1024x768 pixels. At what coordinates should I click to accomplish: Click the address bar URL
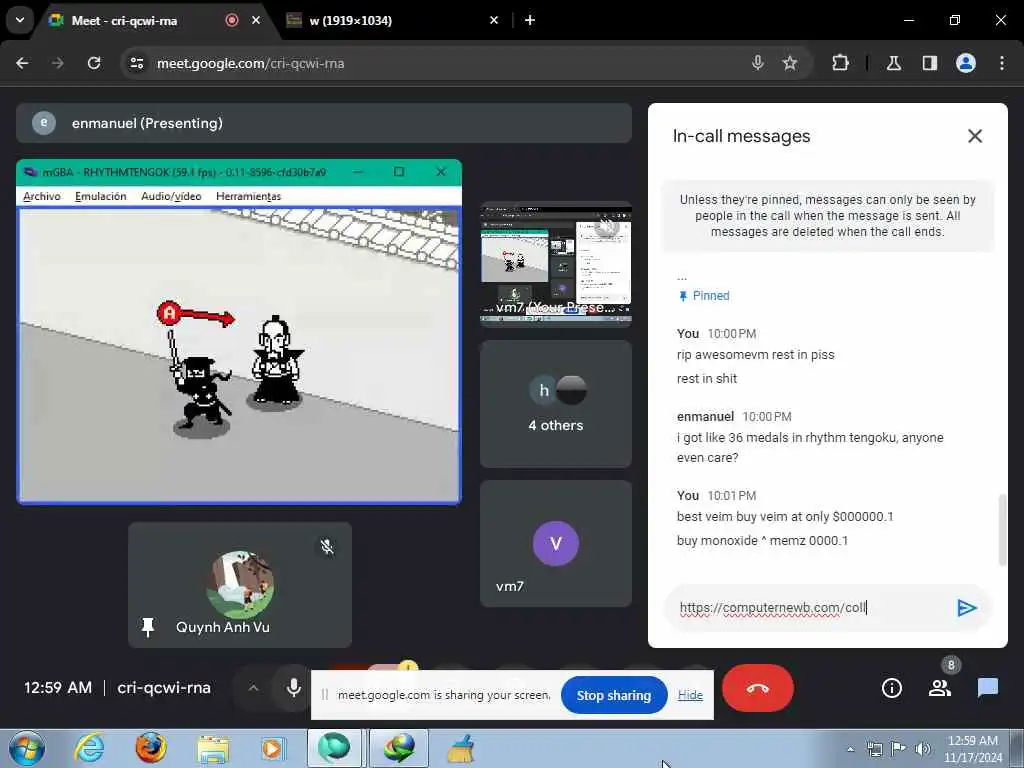tap(250, 63)
